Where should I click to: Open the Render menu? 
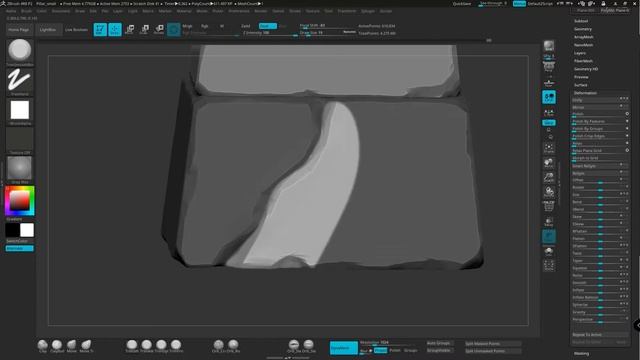point(261,11)
